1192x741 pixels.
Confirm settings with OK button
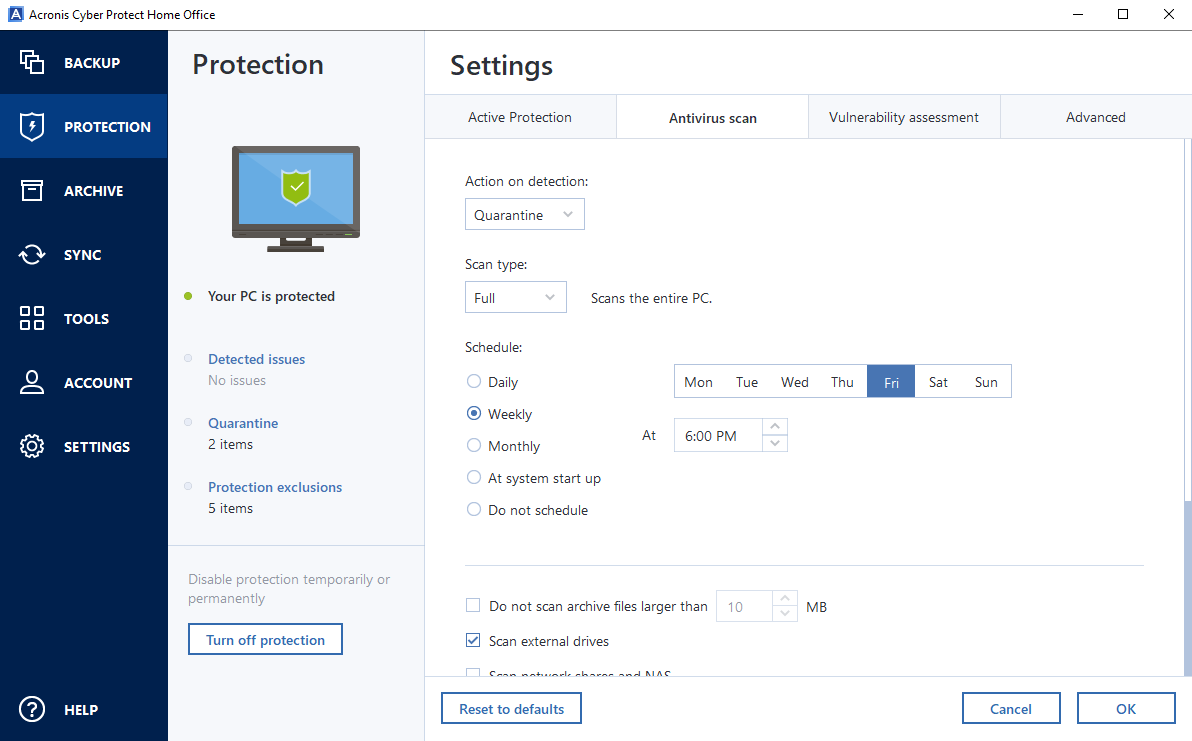click(1126, 708)
